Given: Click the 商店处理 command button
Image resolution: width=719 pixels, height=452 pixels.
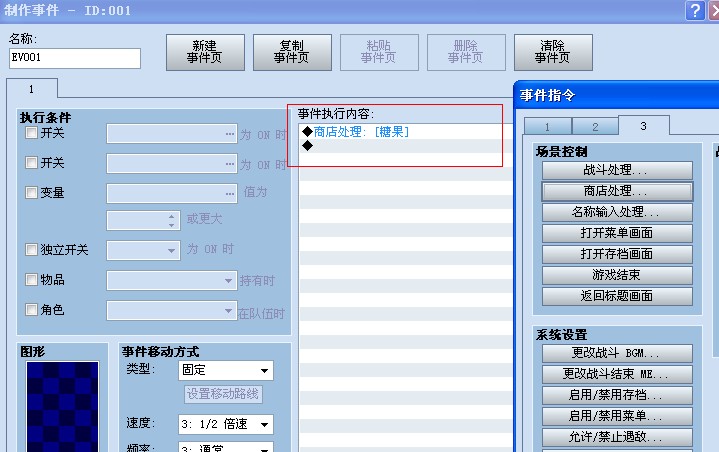Looking at the screenshot, I should pyautogui.click(x=617, y=191).
